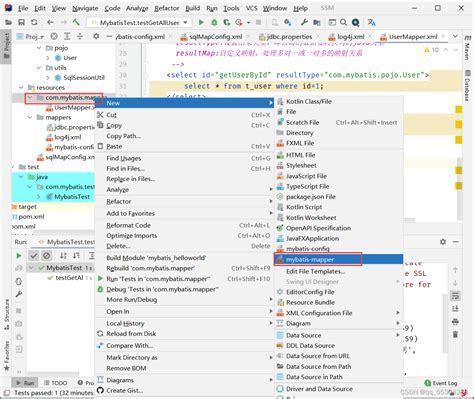Click the Build project hammer icon
Image resolution: width=474 pixels, height=399 pixels.
(76, 22)
